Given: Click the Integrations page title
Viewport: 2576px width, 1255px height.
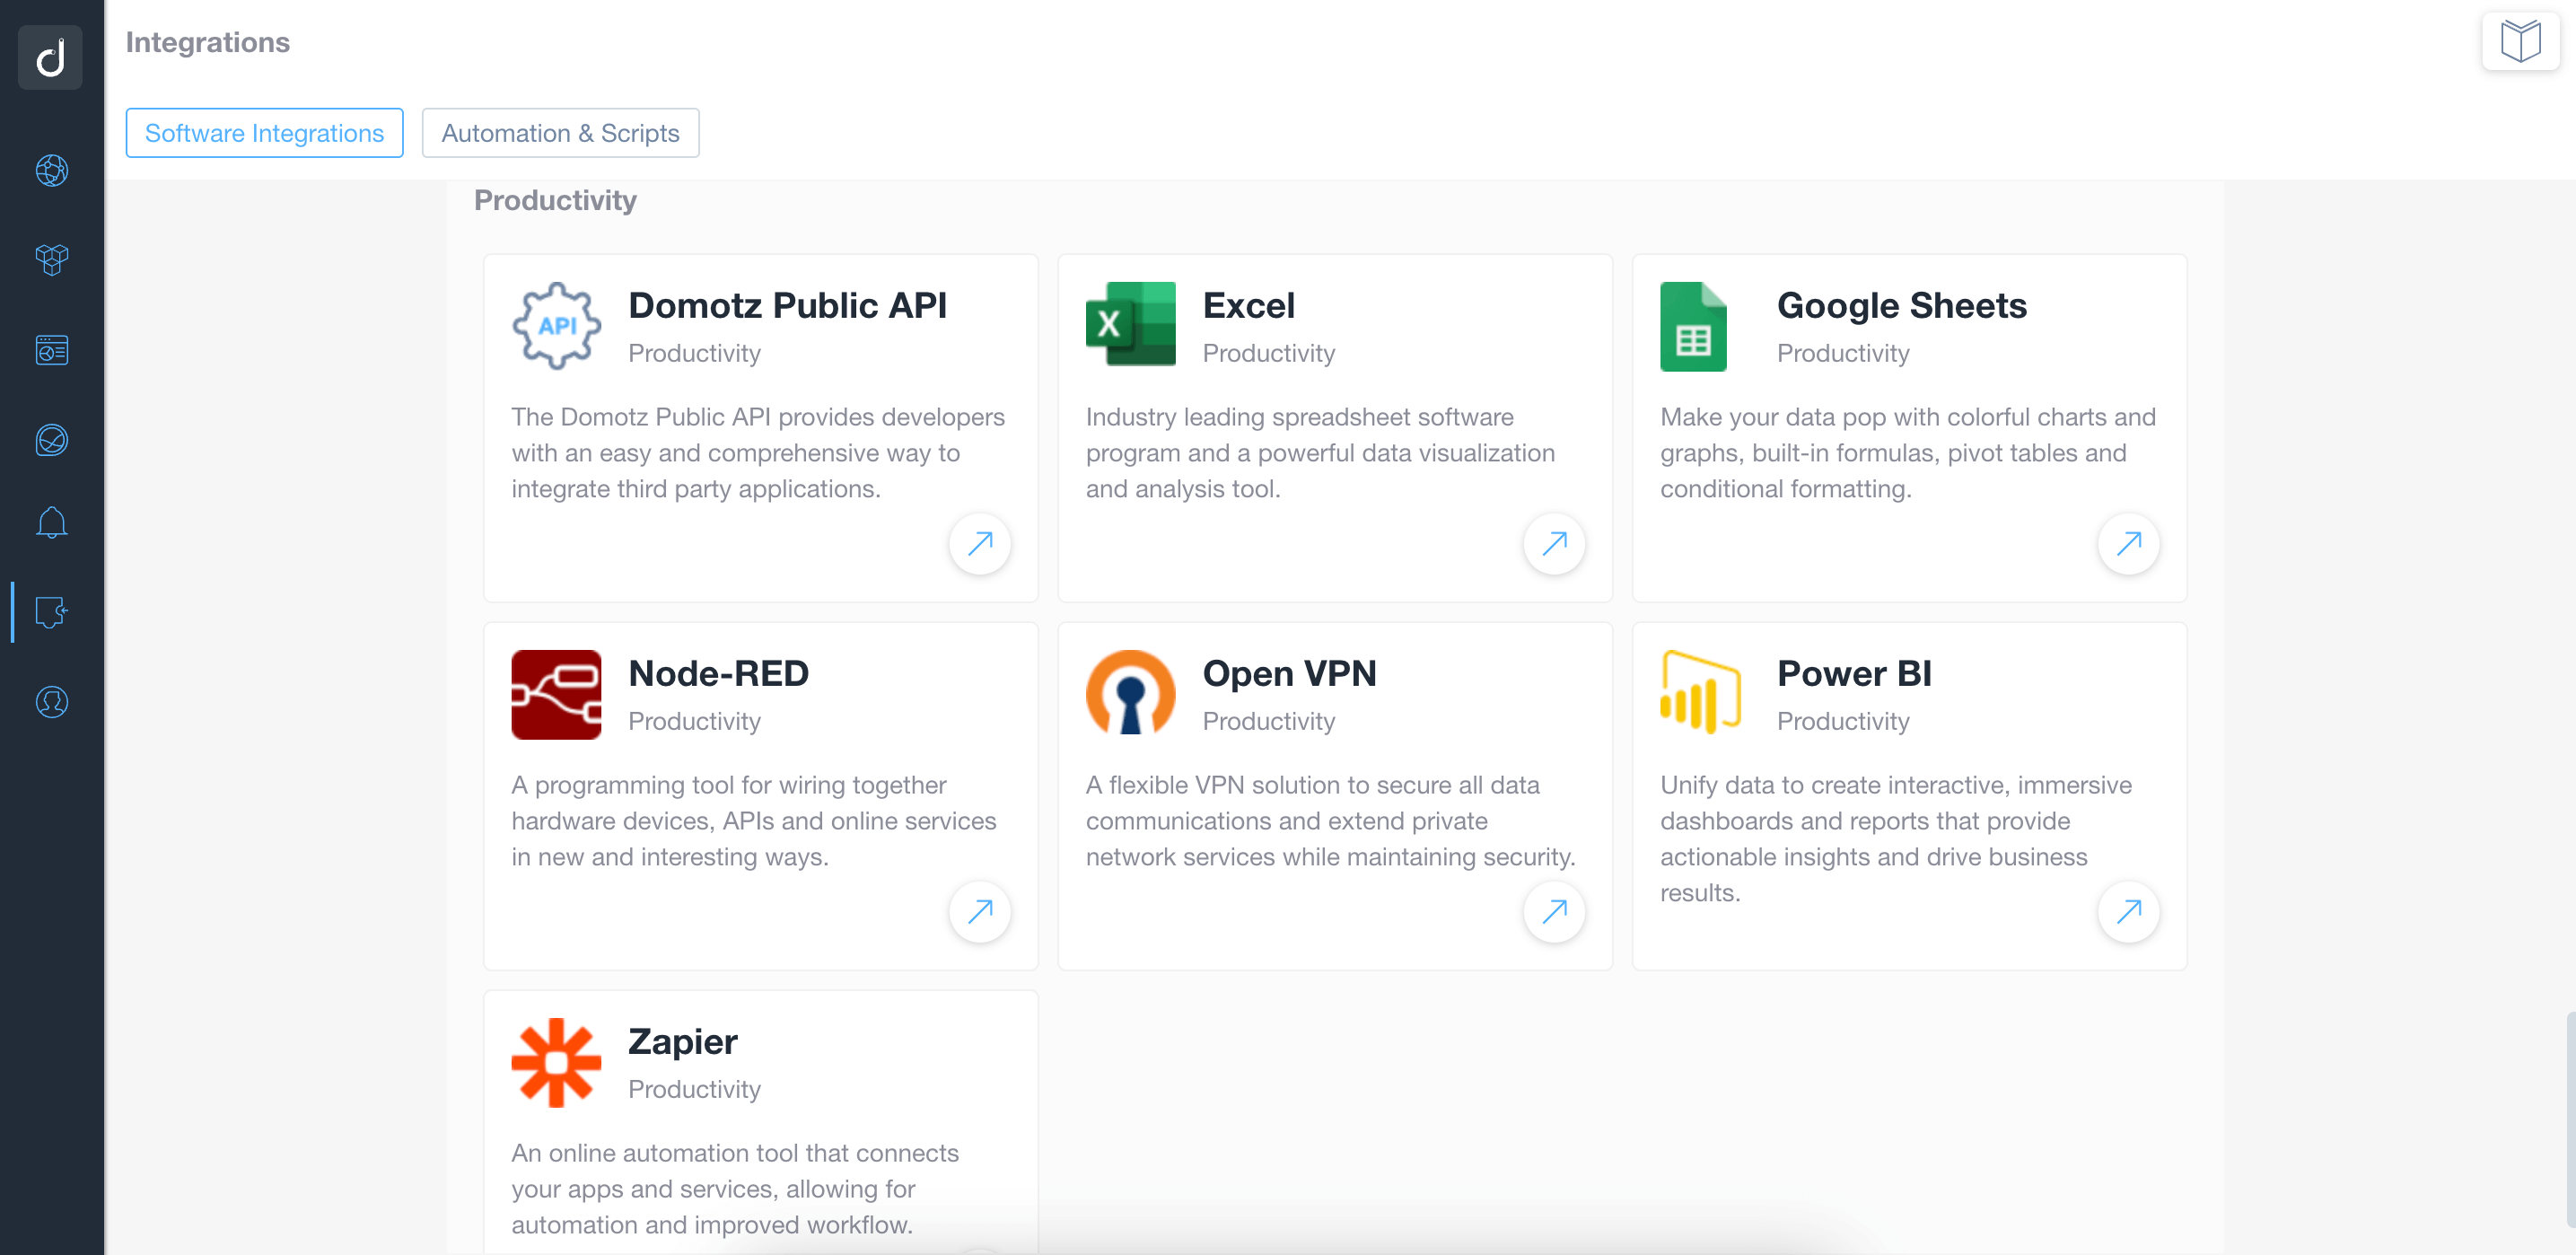Looking at the screenshot, I should (x=207, y=42).
